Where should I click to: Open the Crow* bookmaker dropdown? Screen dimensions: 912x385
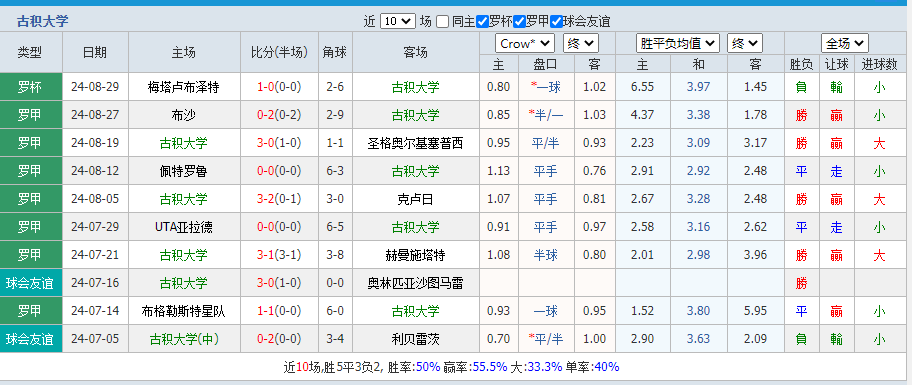click(x=525, y=44)
